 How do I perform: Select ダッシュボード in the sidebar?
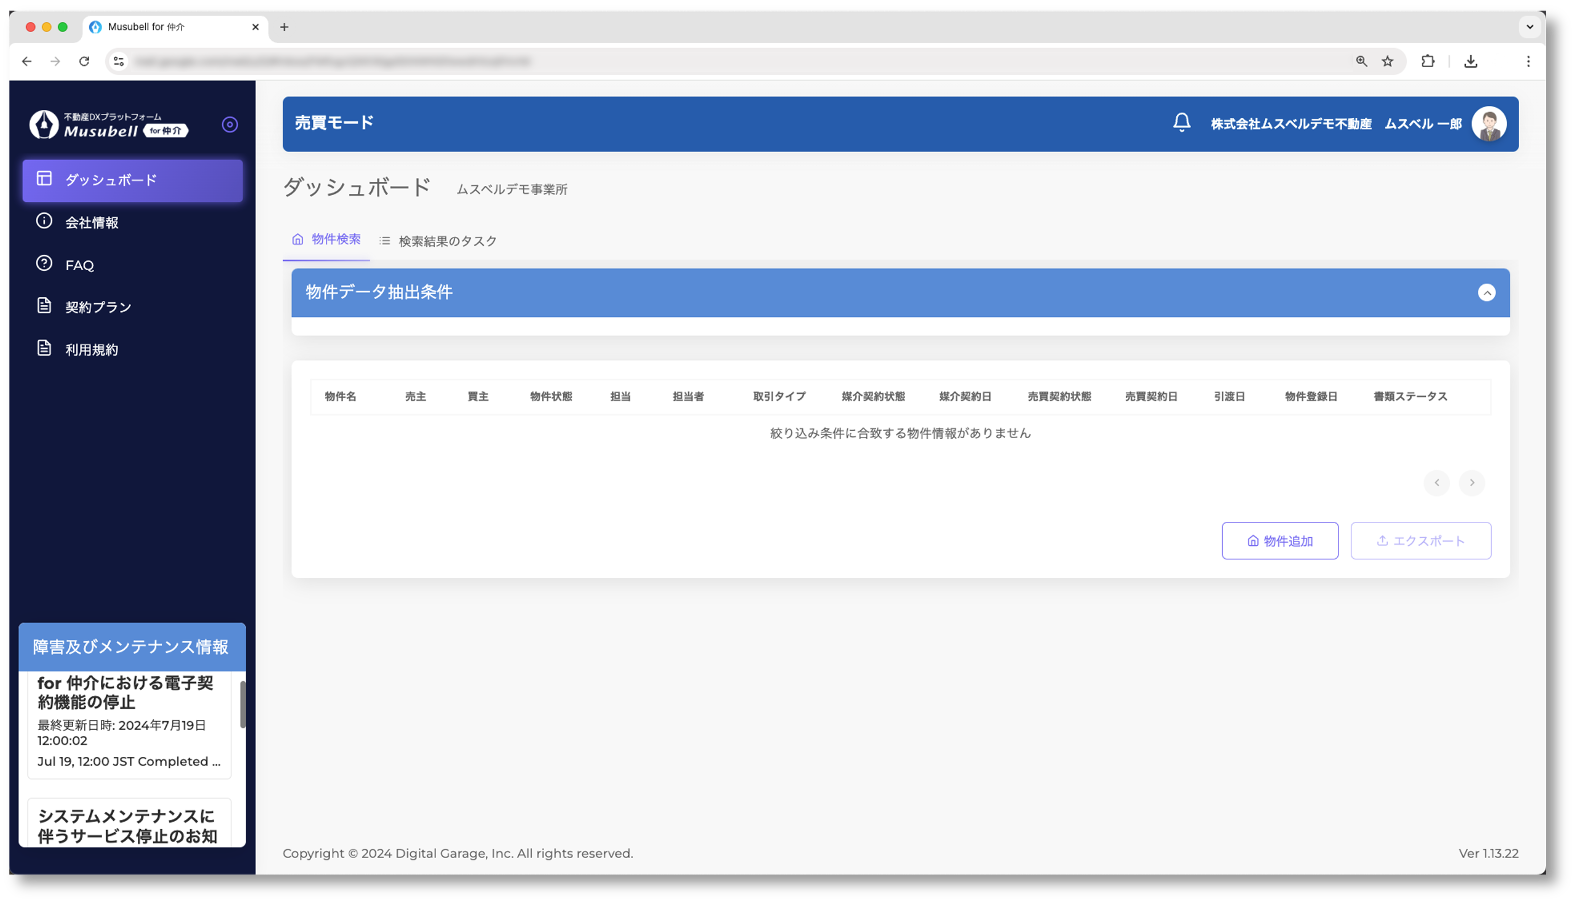[132, 181]
